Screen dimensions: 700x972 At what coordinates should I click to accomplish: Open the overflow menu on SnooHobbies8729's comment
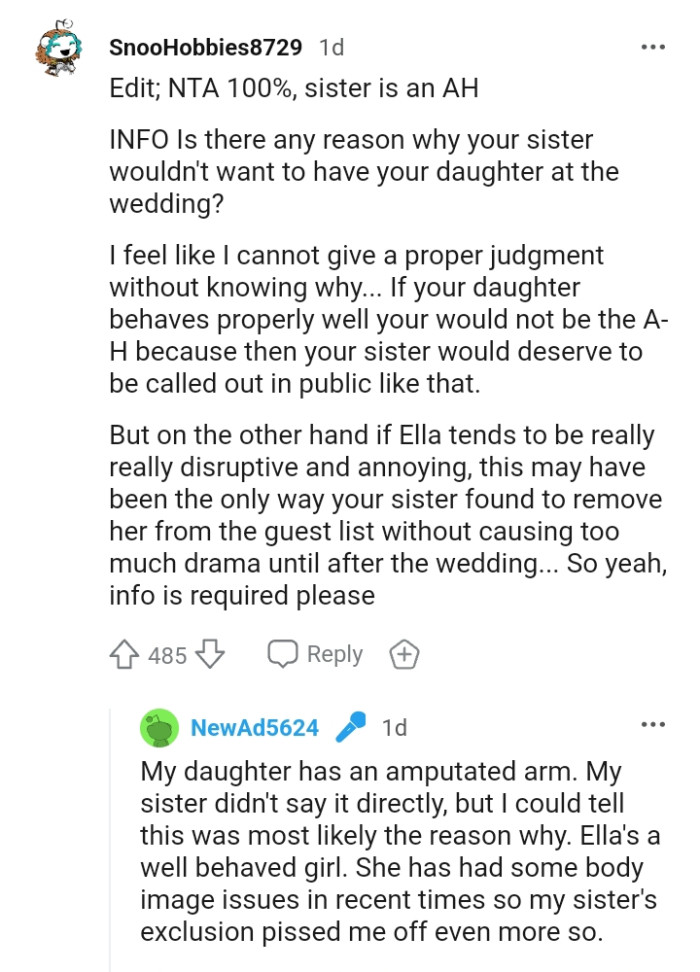653,44
